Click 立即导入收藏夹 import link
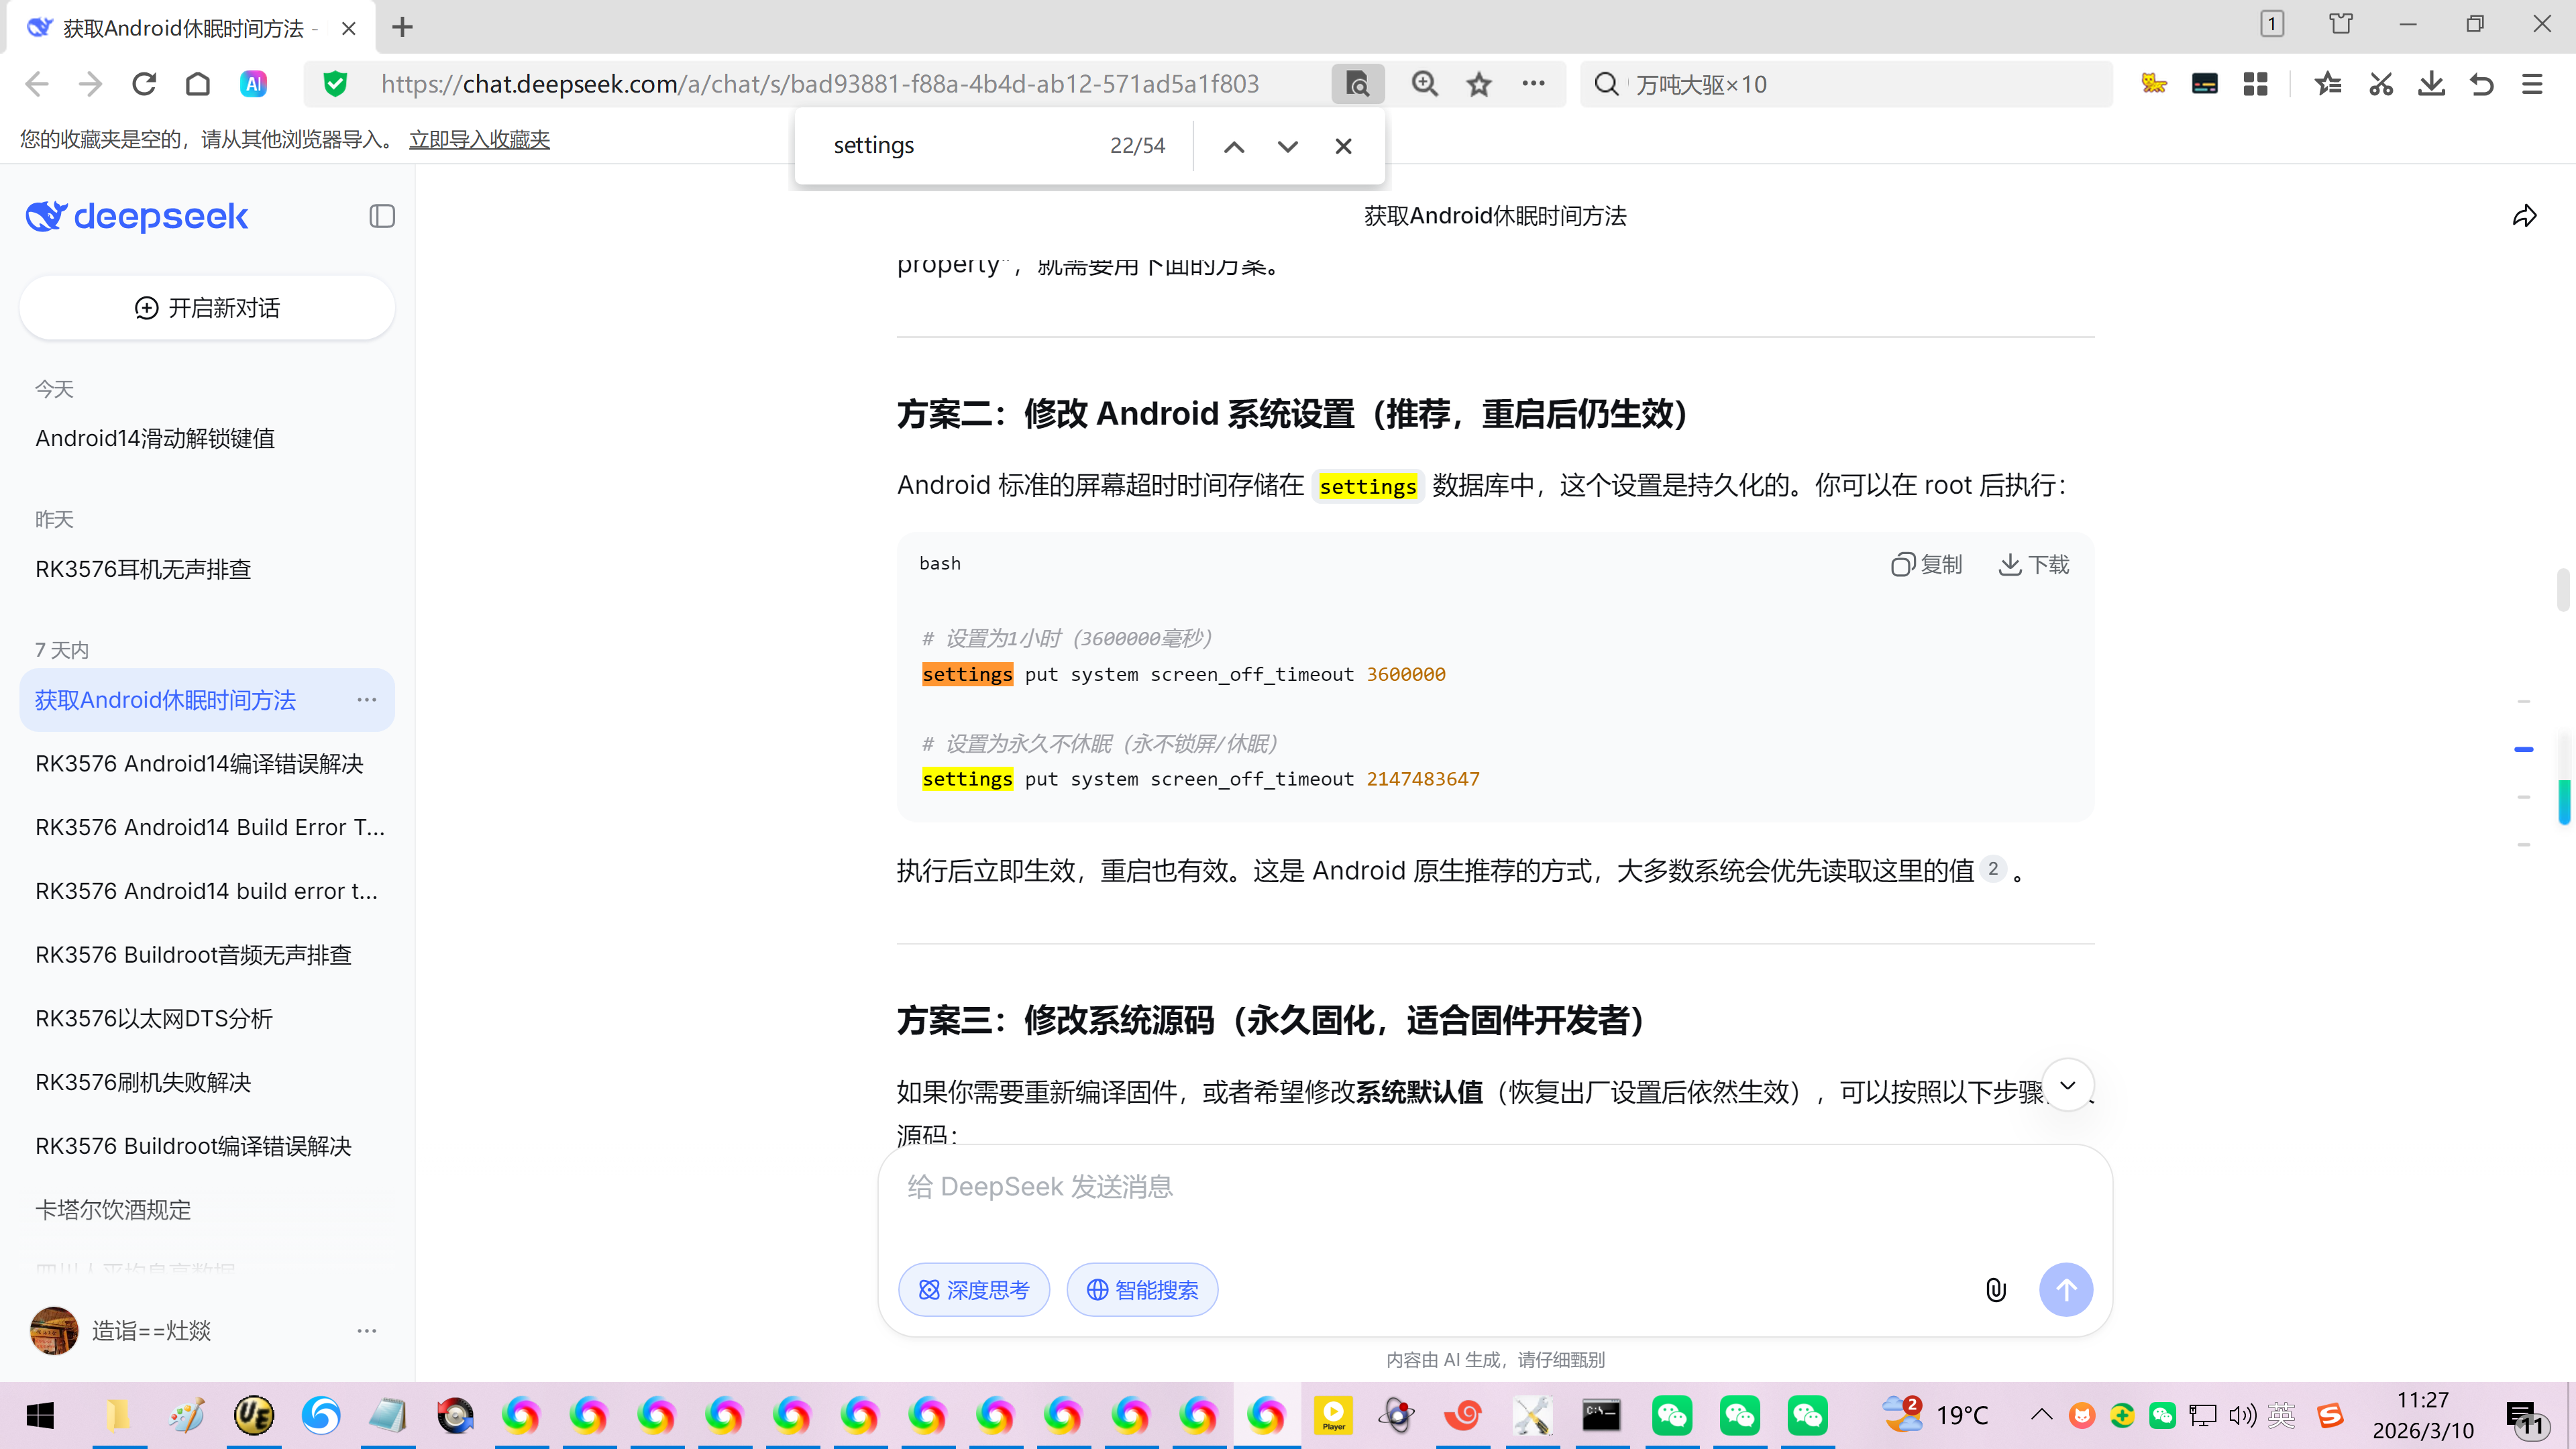 point(479,139)
